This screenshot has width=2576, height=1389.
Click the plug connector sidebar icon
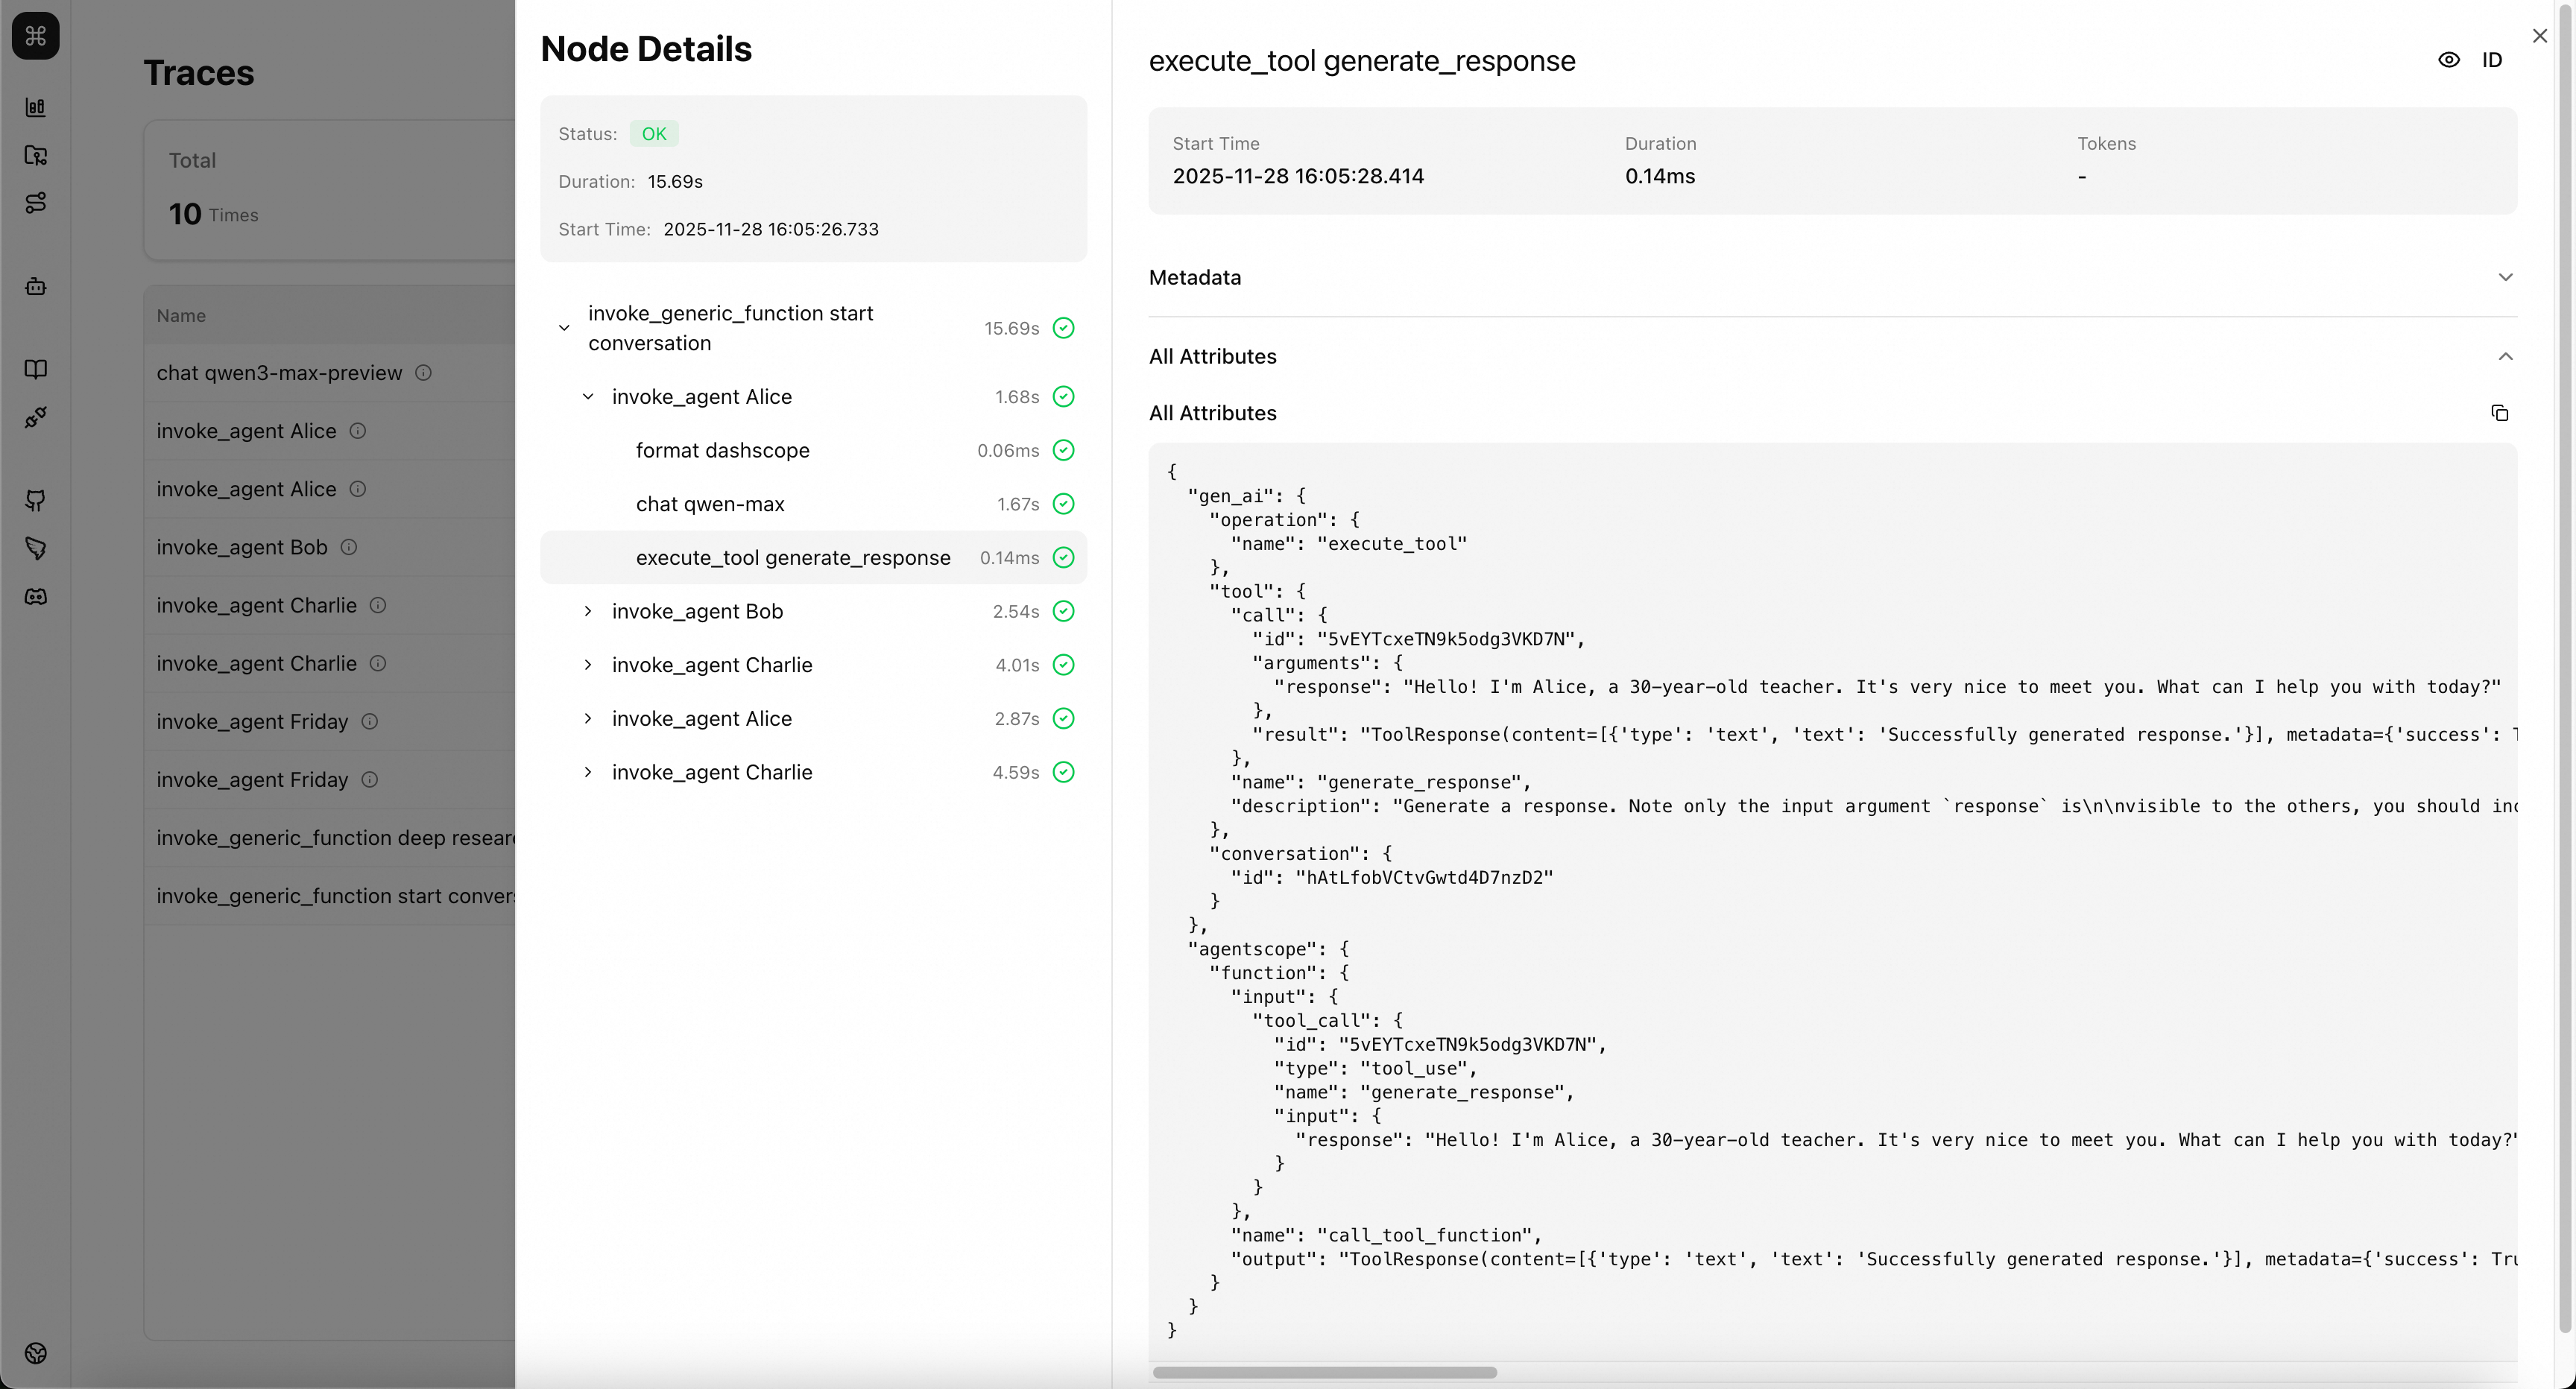[36, 417]
